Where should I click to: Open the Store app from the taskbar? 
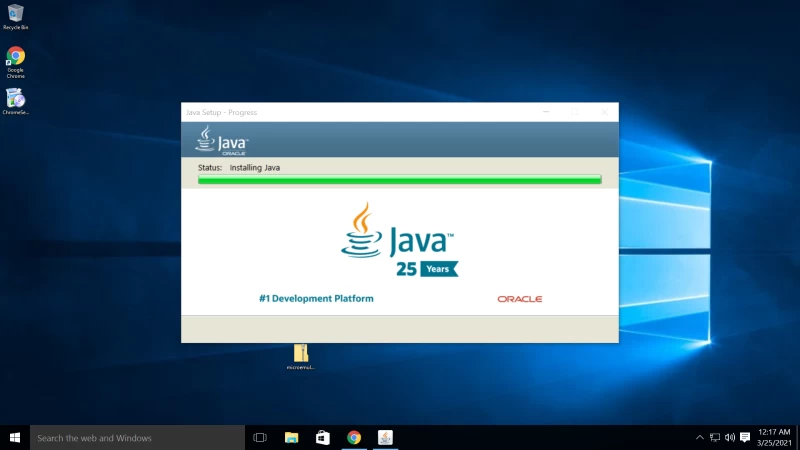pyautogui.click(x=322, y=437)
